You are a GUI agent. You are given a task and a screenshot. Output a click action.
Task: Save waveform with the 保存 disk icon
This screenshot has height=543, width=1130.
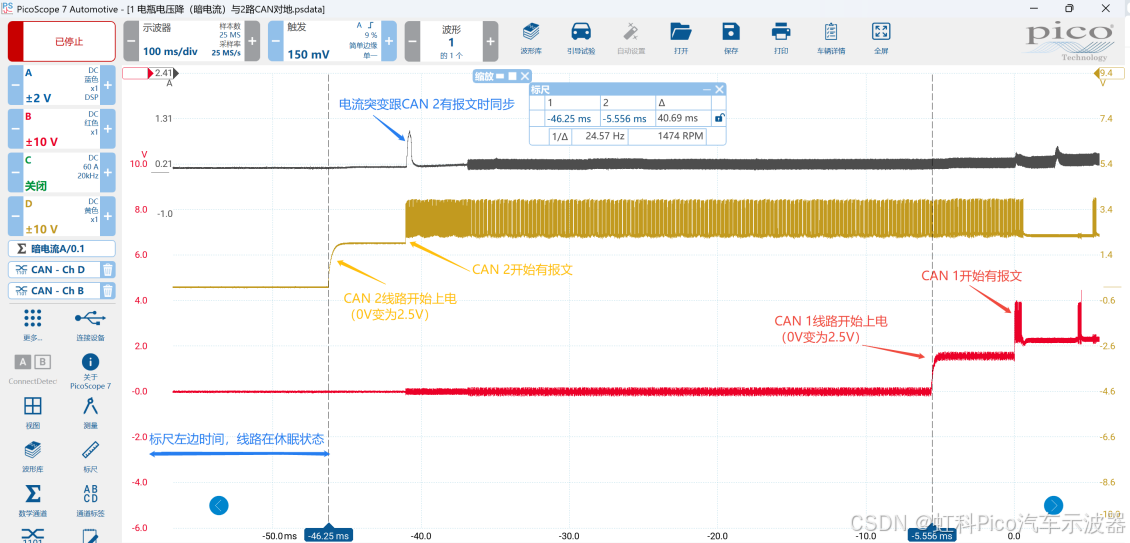[x=731, y=37]
